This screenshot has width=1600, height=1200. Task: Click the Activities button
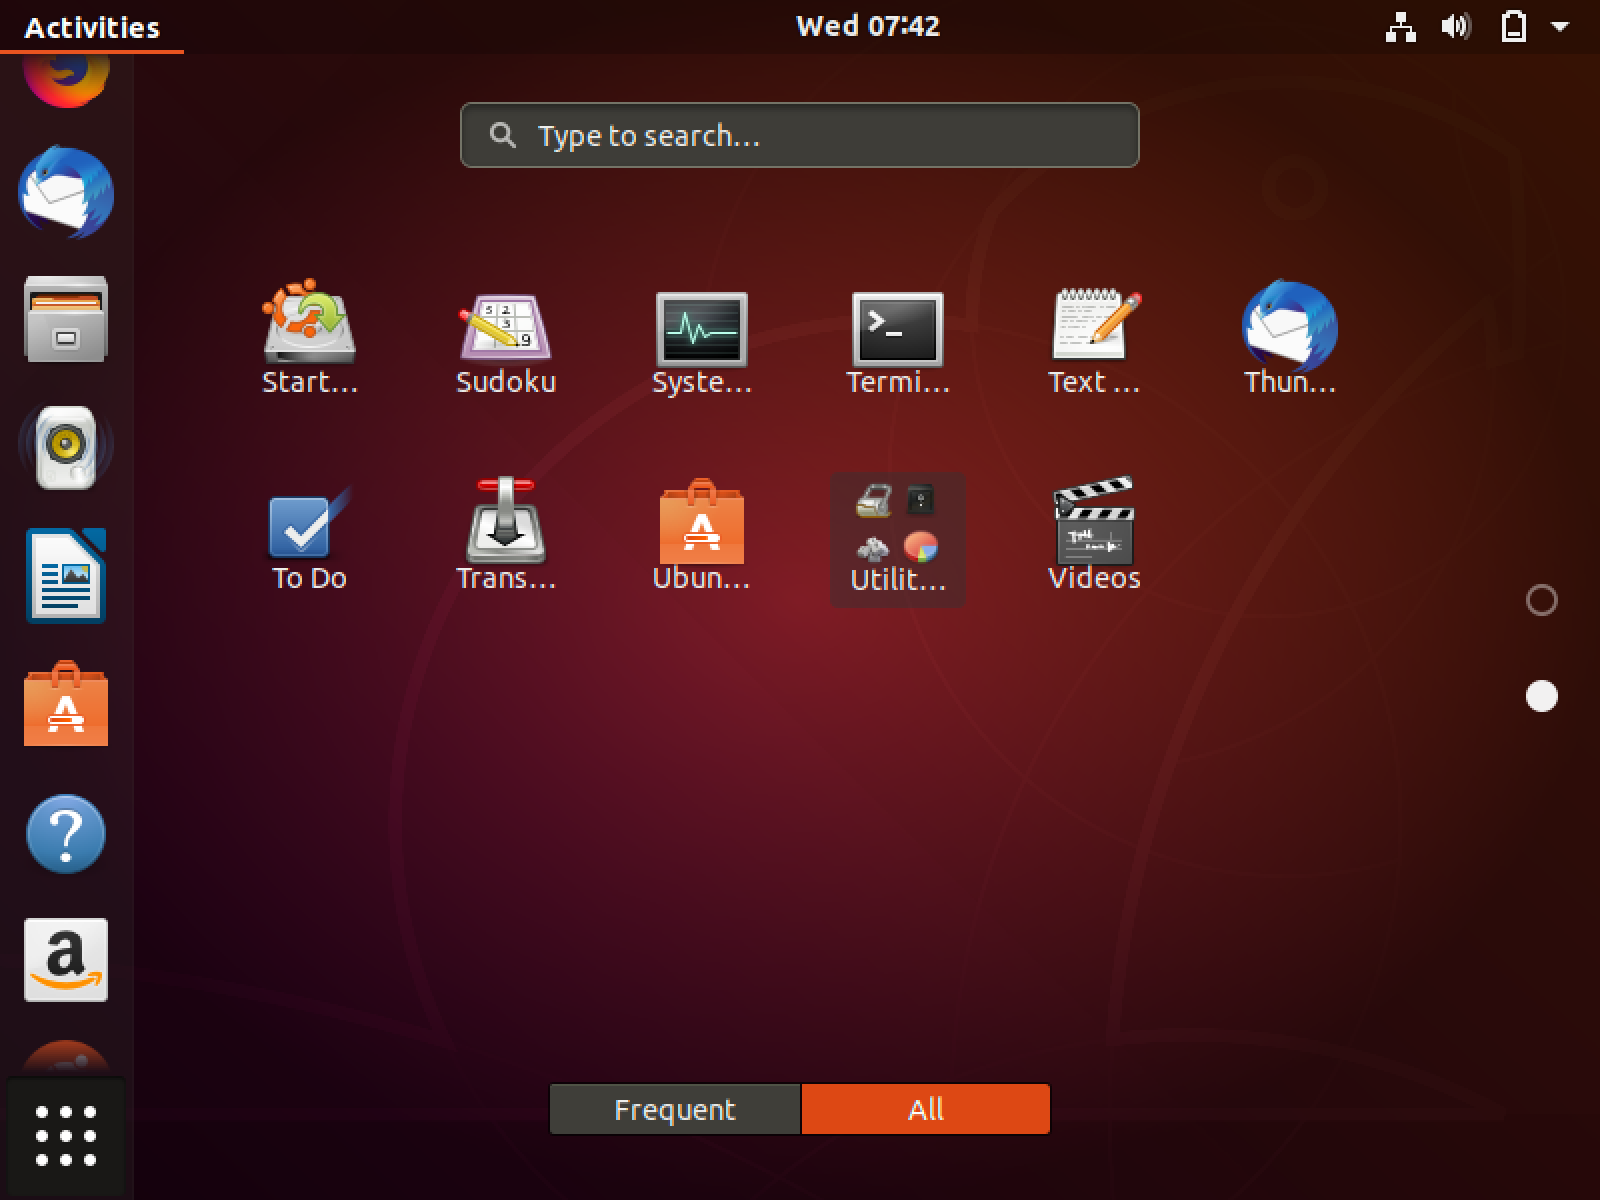92,27
